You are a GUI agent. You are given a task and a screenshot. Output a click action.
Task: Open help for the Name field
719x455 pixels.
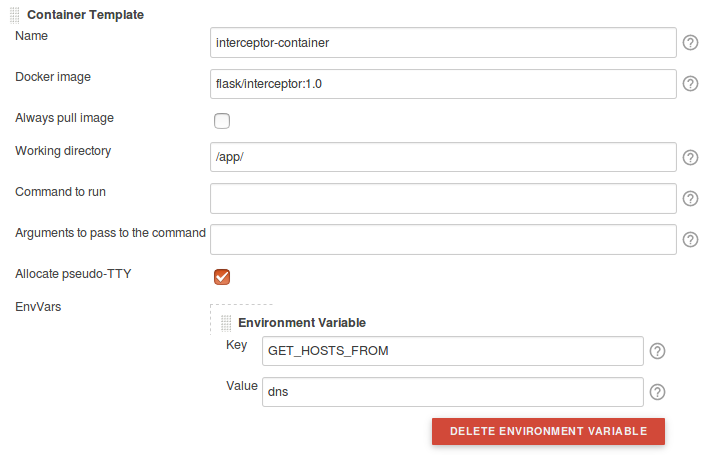point(690,43)
